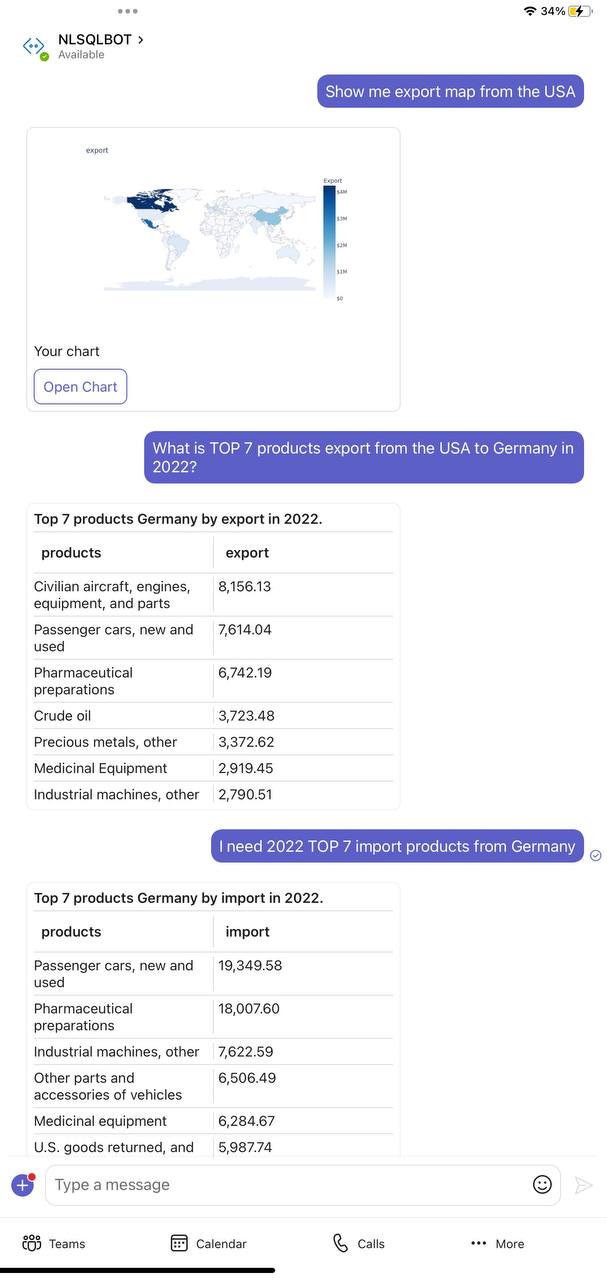Tap the battery indicator icon
This screenshot has height=1280, width=607.
pyautogui.click(x=581, y=11)
